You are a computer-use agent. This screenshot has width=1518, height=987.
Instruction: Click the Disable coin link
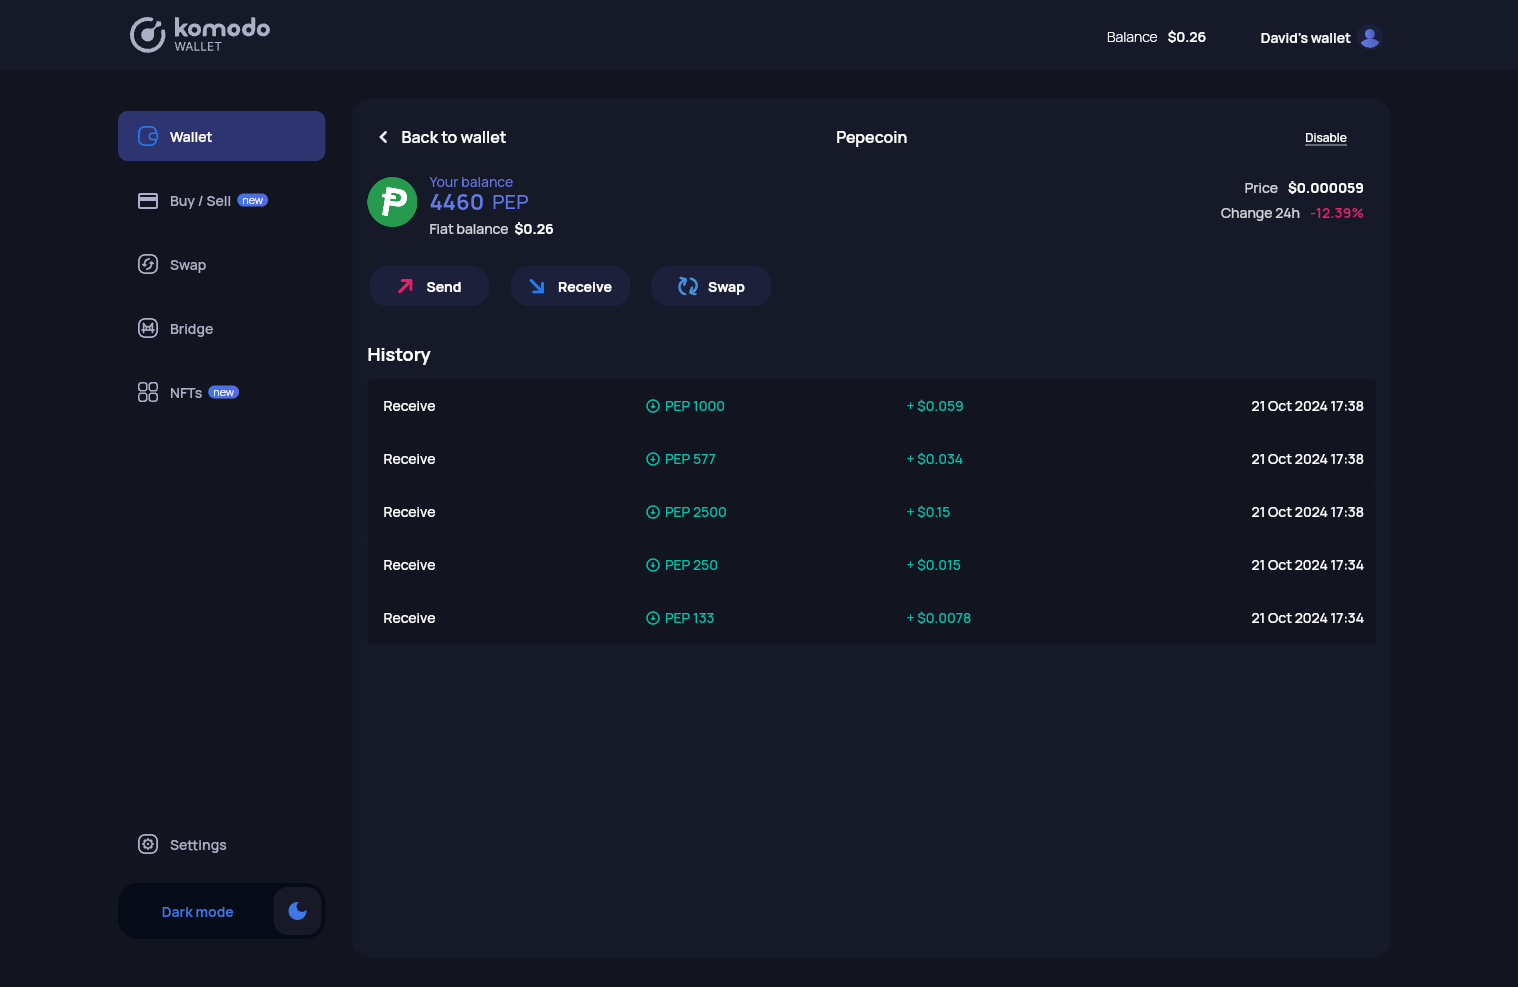point(1326,138)
